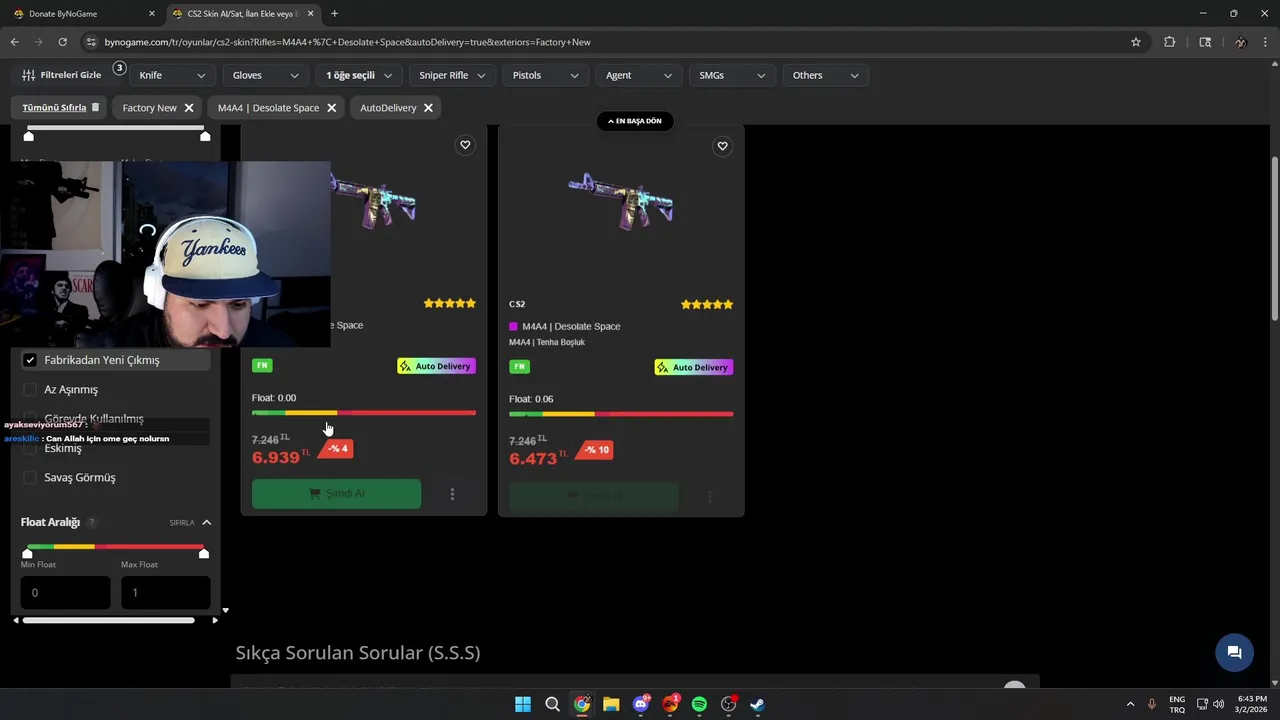Open Steam from the taskbar
1280x720 pixels.
pos(758,704)
